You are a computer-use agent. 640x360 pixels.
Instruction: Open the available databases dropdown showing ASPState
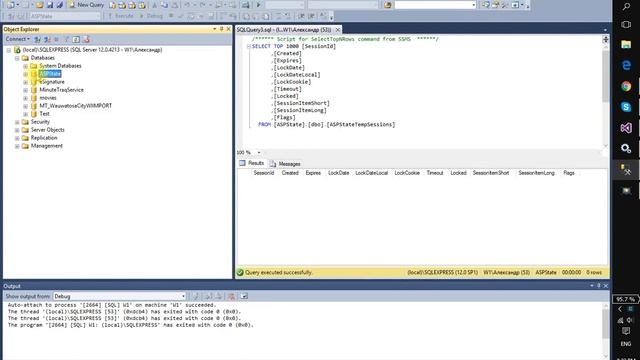(x=65, y=16)
